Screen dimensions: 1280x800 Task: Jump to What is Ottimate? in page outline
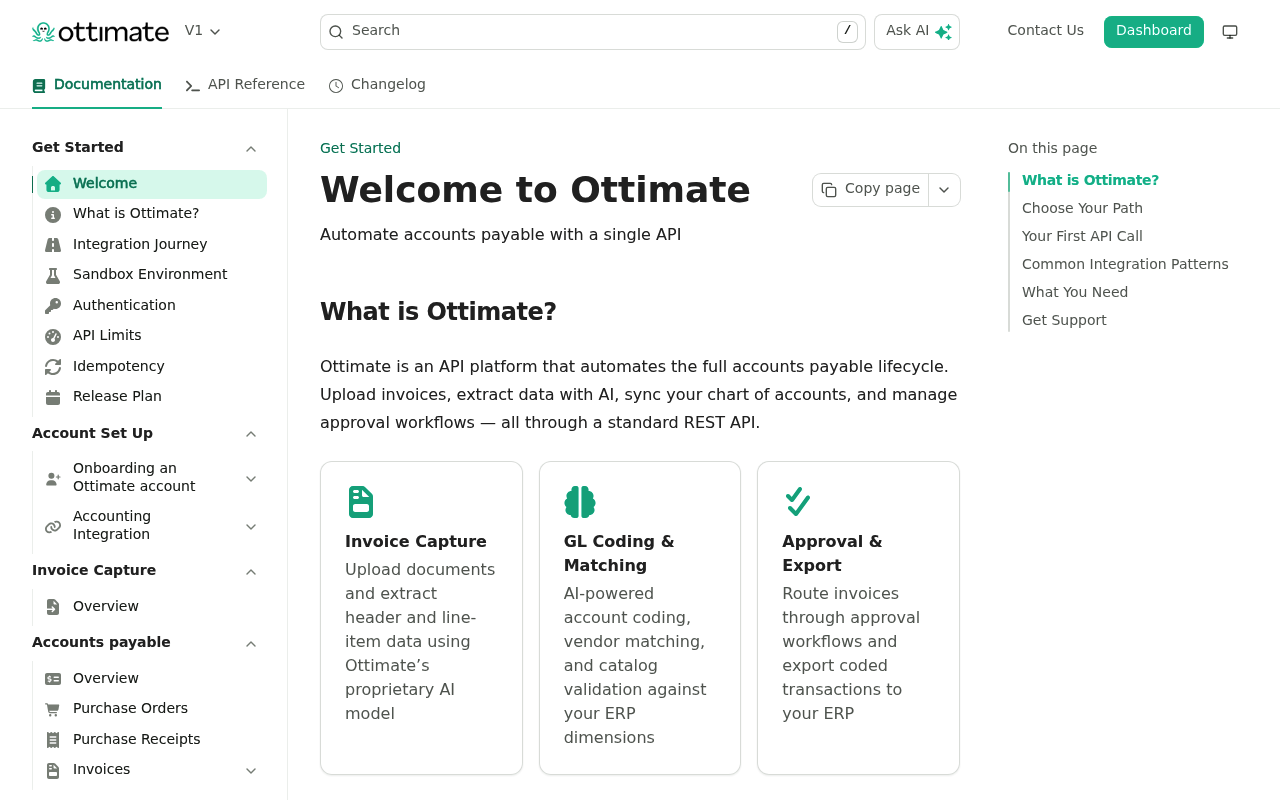point(1090,180)
